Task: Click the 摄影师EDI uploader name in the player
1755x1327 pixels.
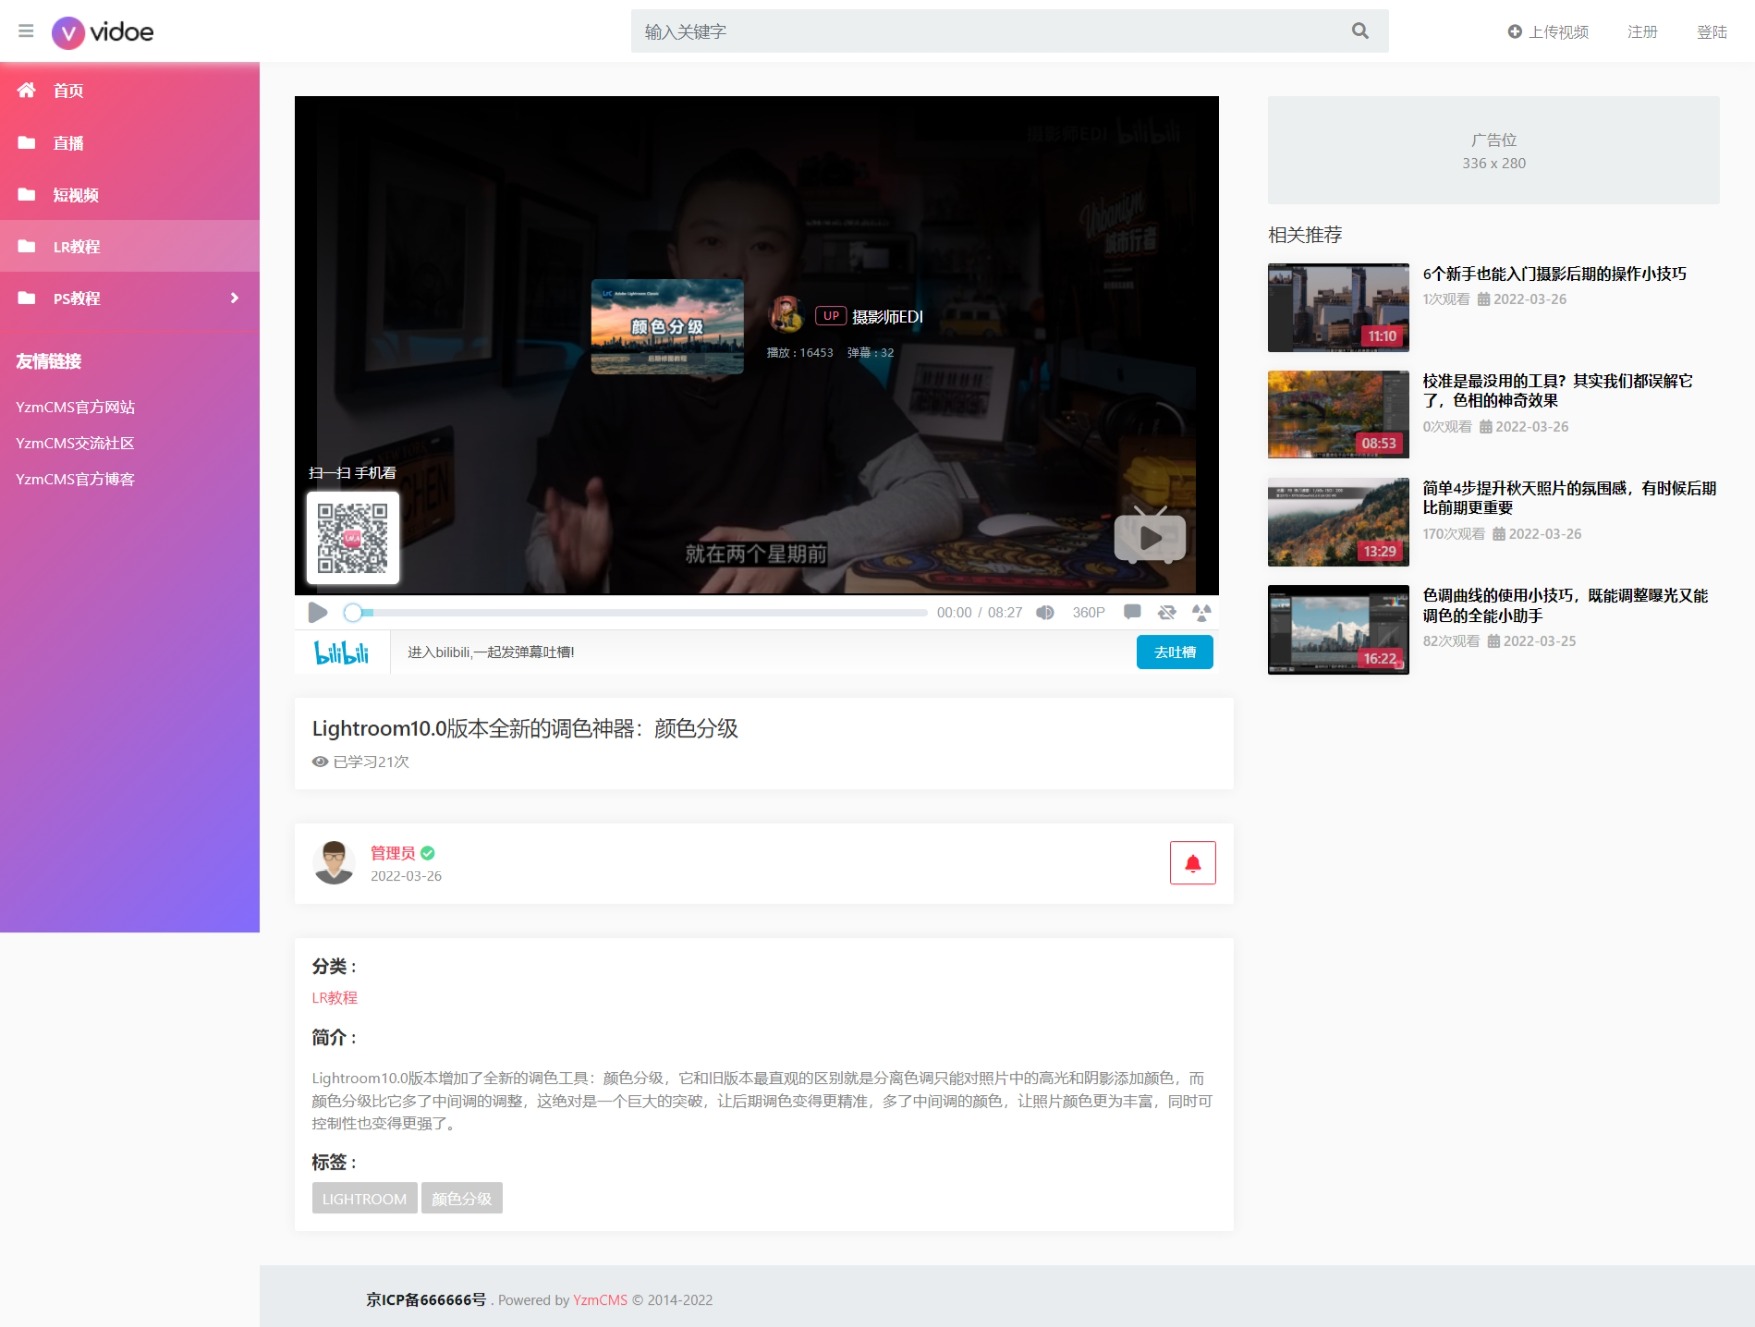Action: click(887, 317)
